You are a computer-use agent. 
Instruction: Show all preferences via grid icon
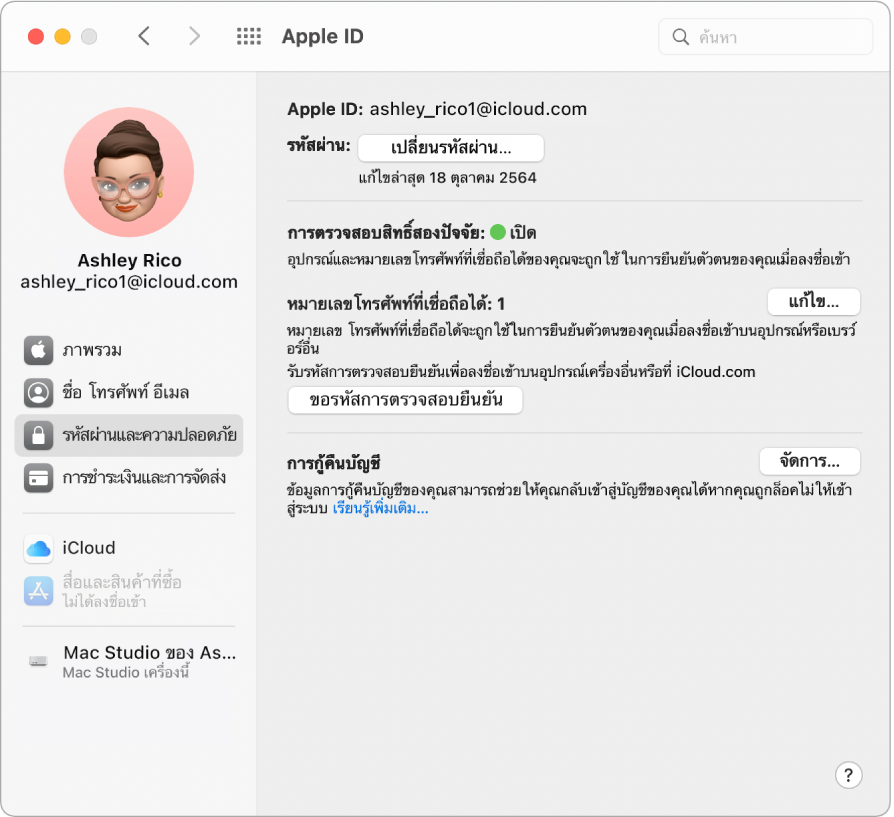(249, 36)
